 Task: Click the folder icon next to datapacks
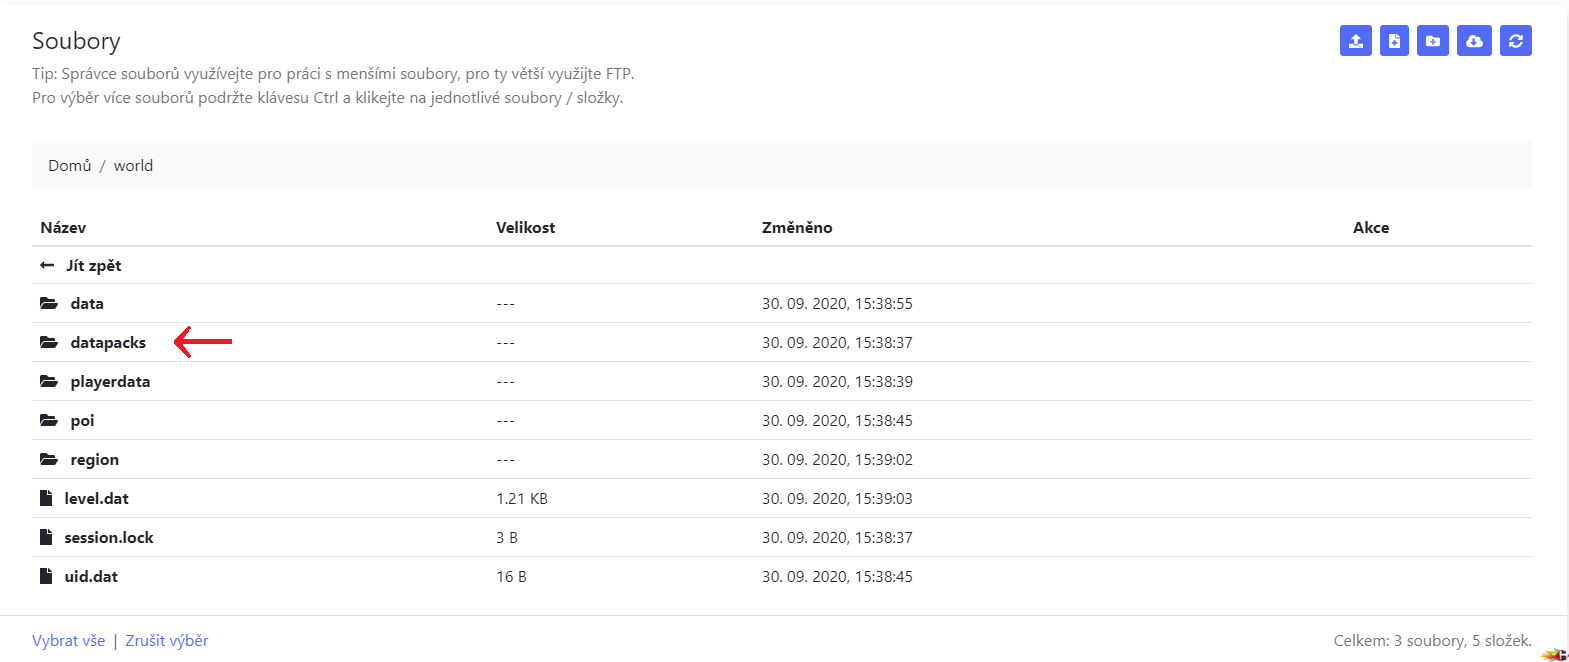tap(49, 342)
